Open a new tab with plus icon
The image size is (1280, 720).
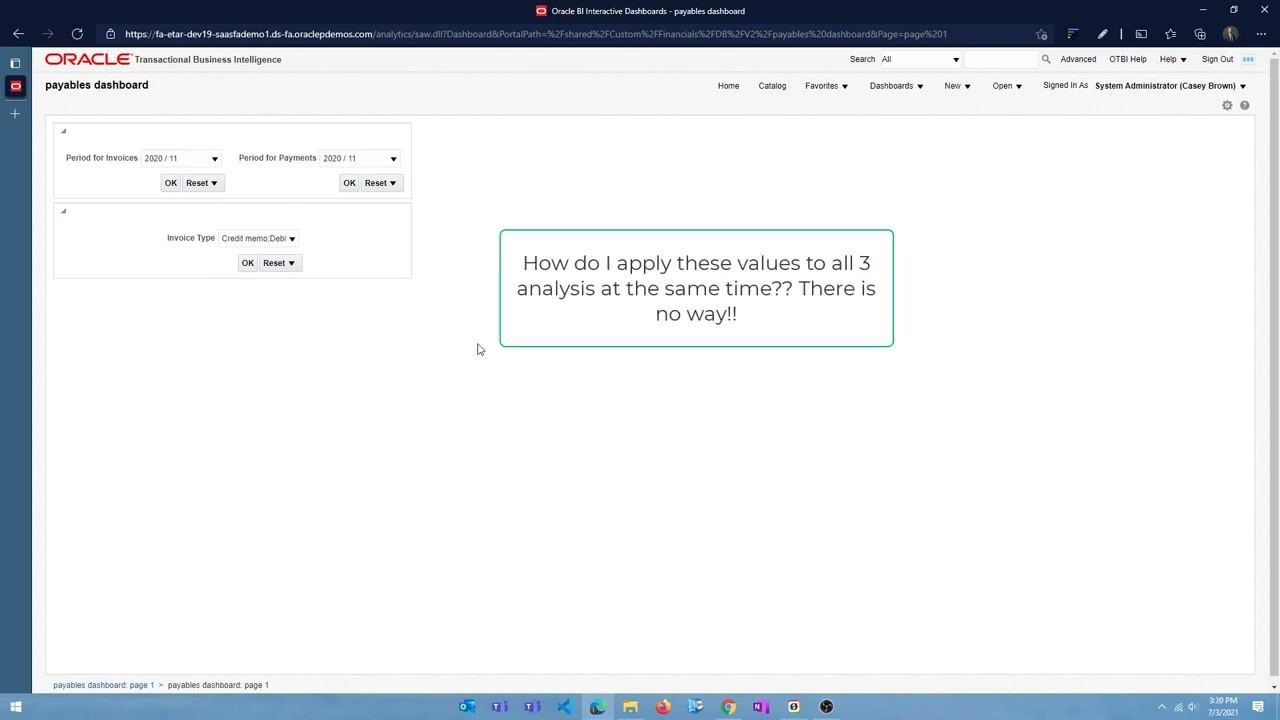(15, 114)
